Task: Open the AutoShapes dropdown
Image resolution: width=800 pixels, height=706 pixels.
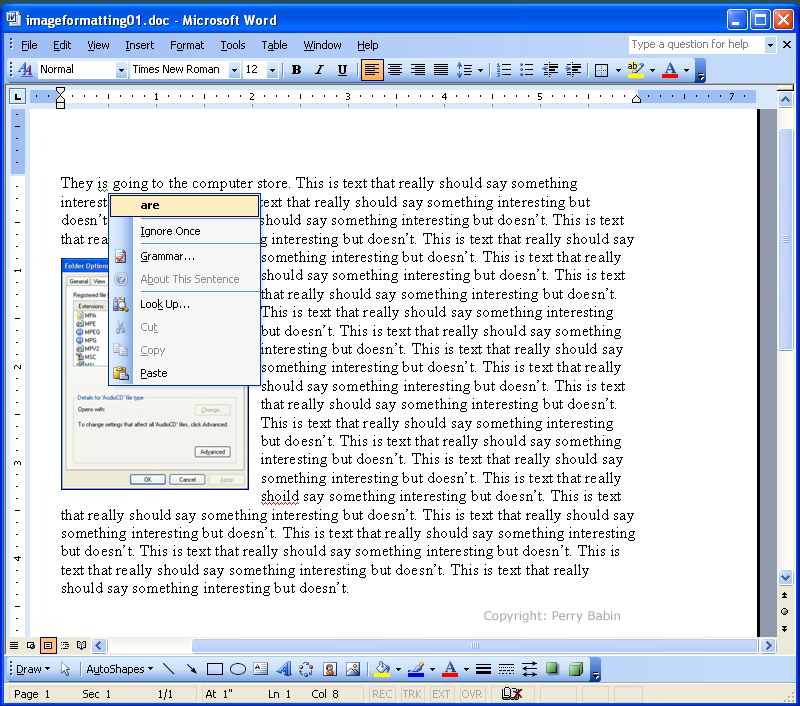Action: click(120, 669)
